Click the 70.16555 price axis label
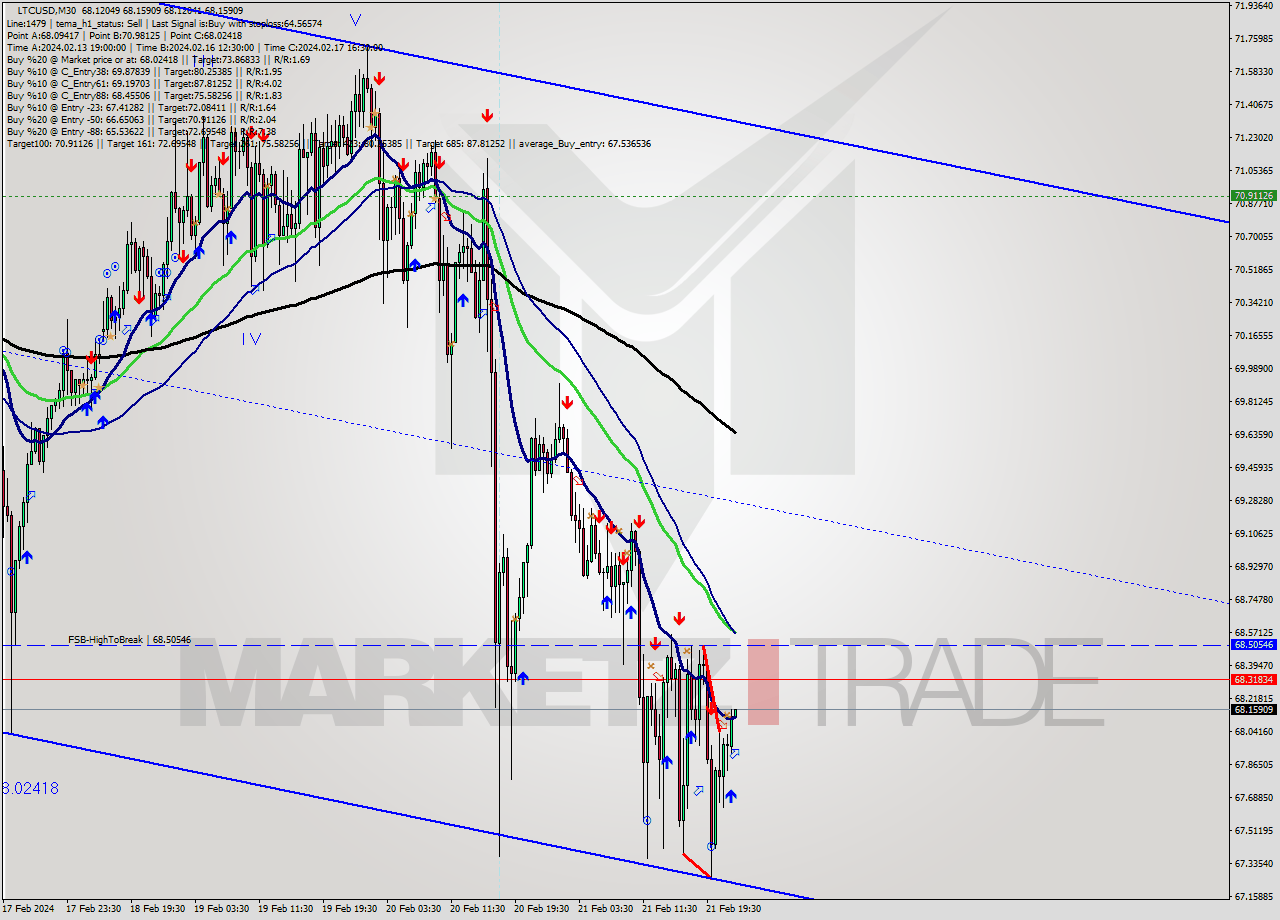Screen dimensions: 1280x920 pyautogui.click(x=1254, y=335)
